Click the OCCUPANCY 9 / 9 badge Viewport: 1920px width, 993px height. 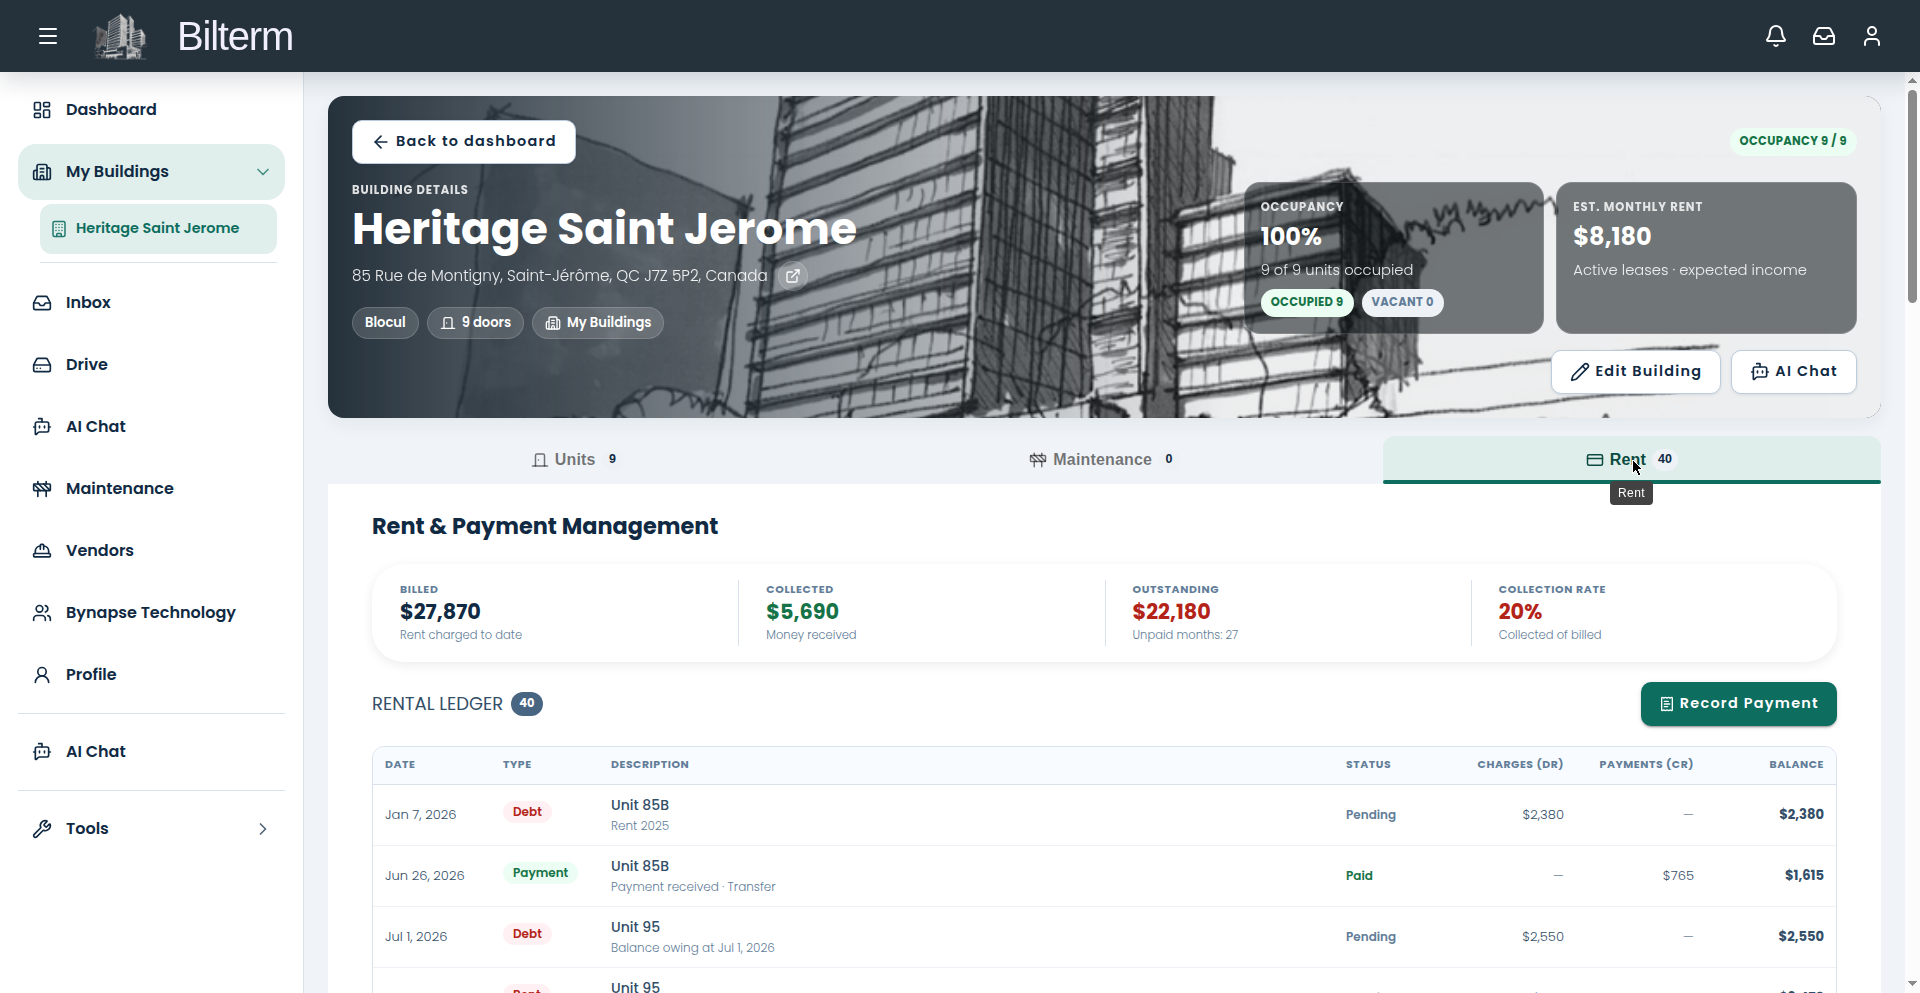point(1793,141)
